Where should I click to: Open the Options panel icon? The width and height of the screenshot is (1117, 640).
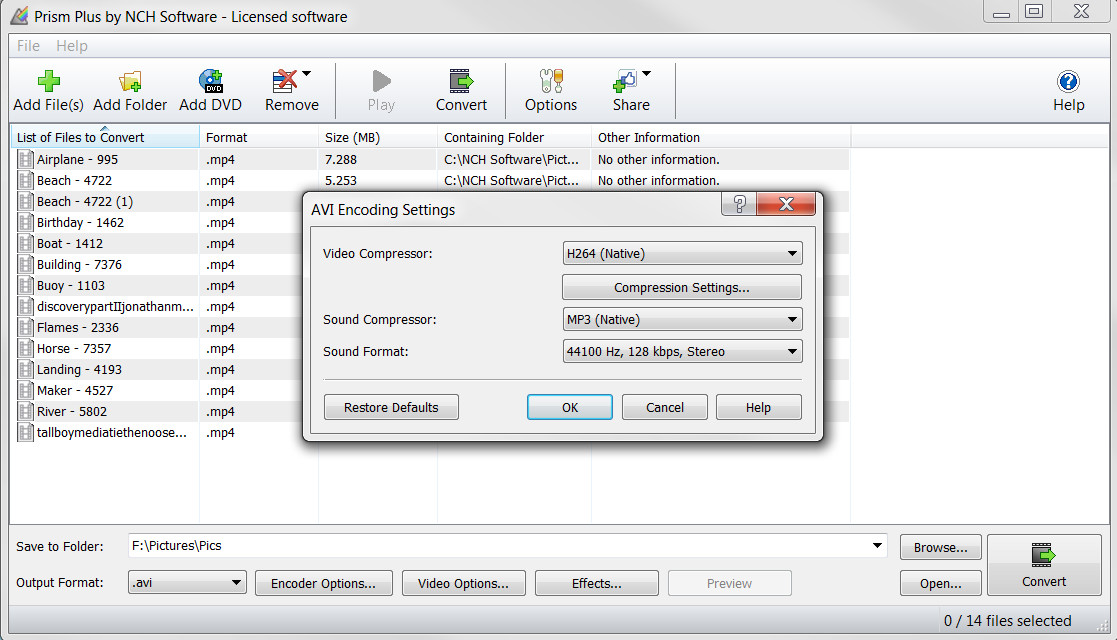click(549, 80)
